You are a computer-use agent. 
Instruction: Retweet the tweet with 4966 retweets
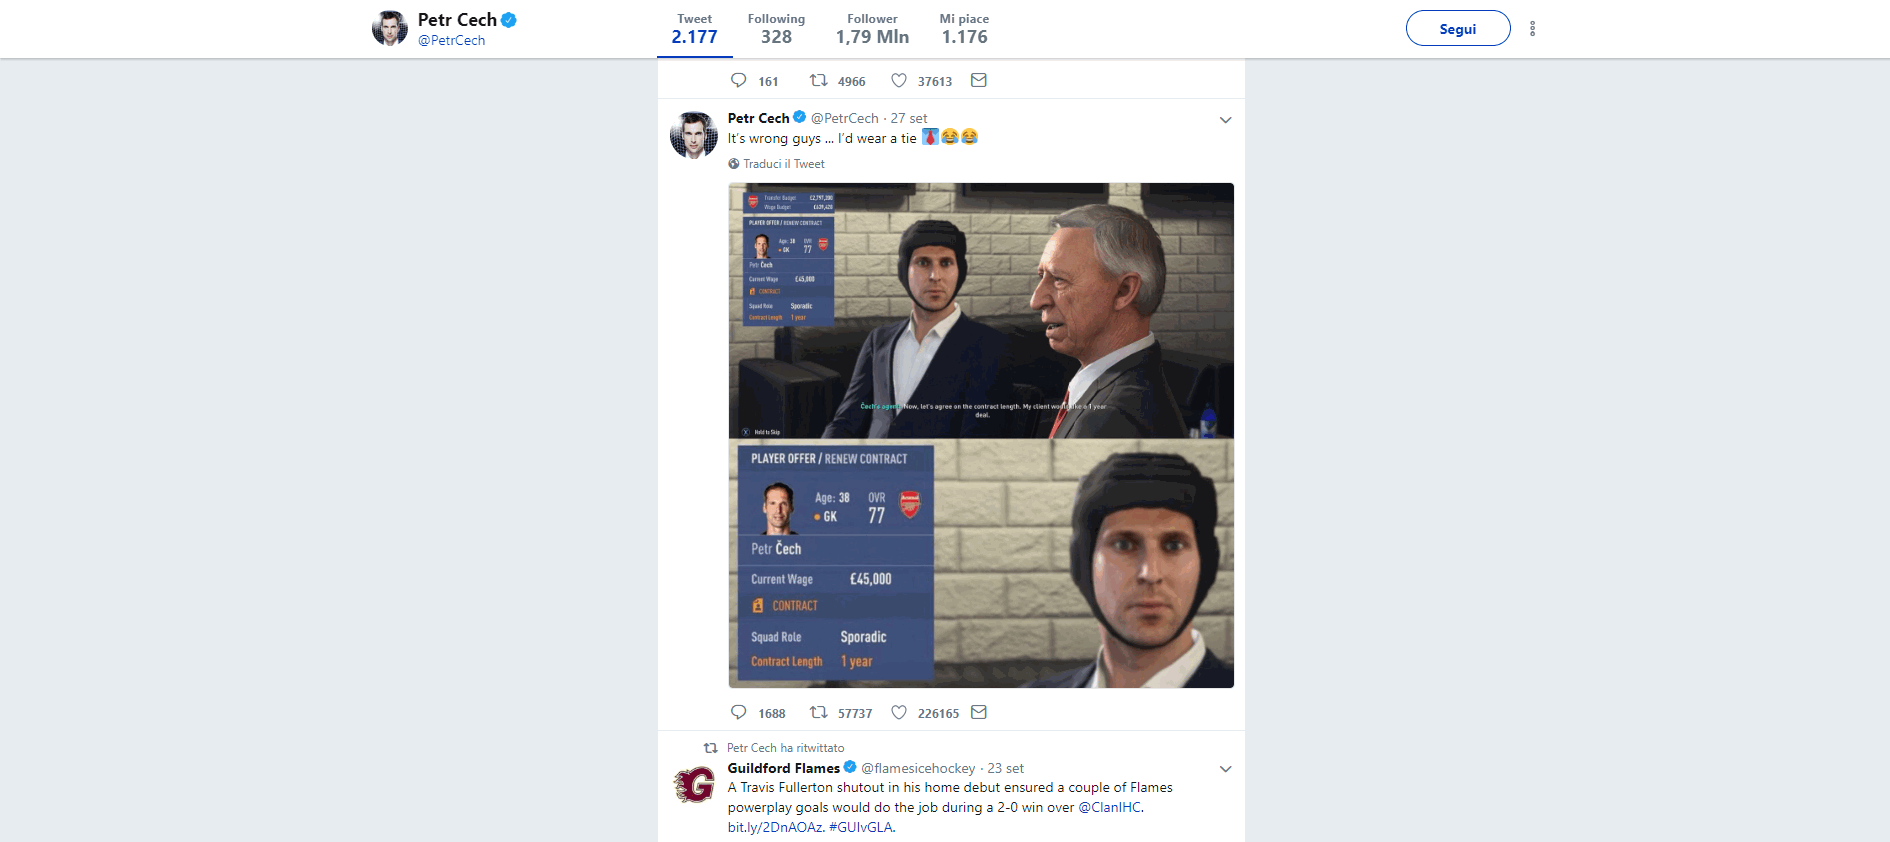818,80
